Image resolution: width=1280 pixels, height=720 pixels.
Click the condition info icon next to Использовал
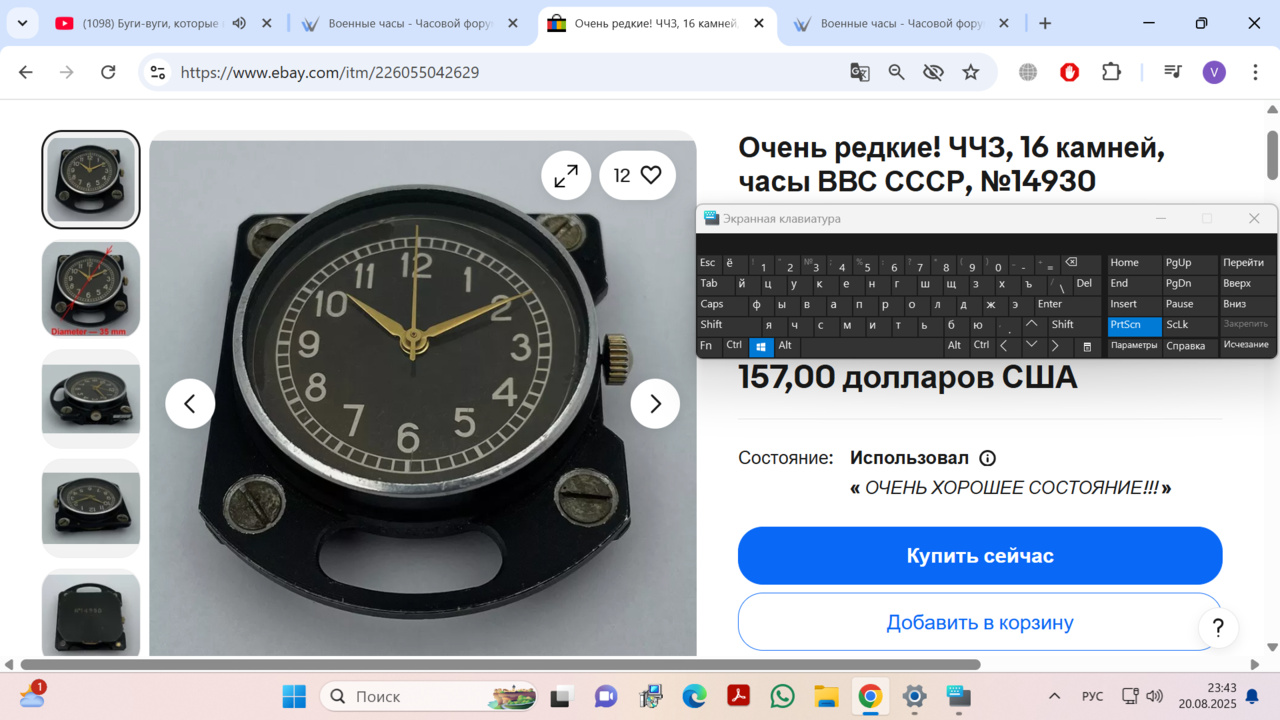987,458
